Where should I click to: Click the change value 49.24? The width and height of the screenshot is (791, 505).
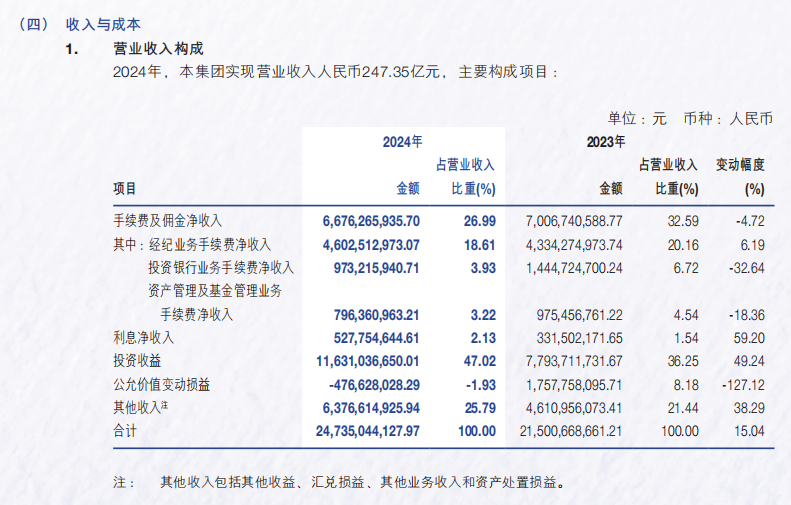pyautogui.click(x=750, y=361)
